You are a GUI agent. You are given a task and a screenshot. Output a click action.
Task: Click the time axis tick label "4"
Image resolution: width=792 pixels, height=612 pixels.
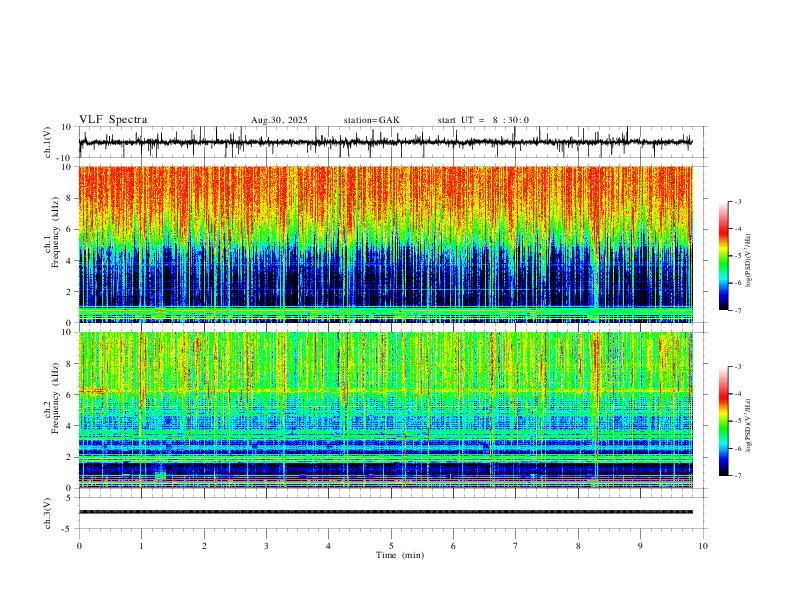pos(328,546)
